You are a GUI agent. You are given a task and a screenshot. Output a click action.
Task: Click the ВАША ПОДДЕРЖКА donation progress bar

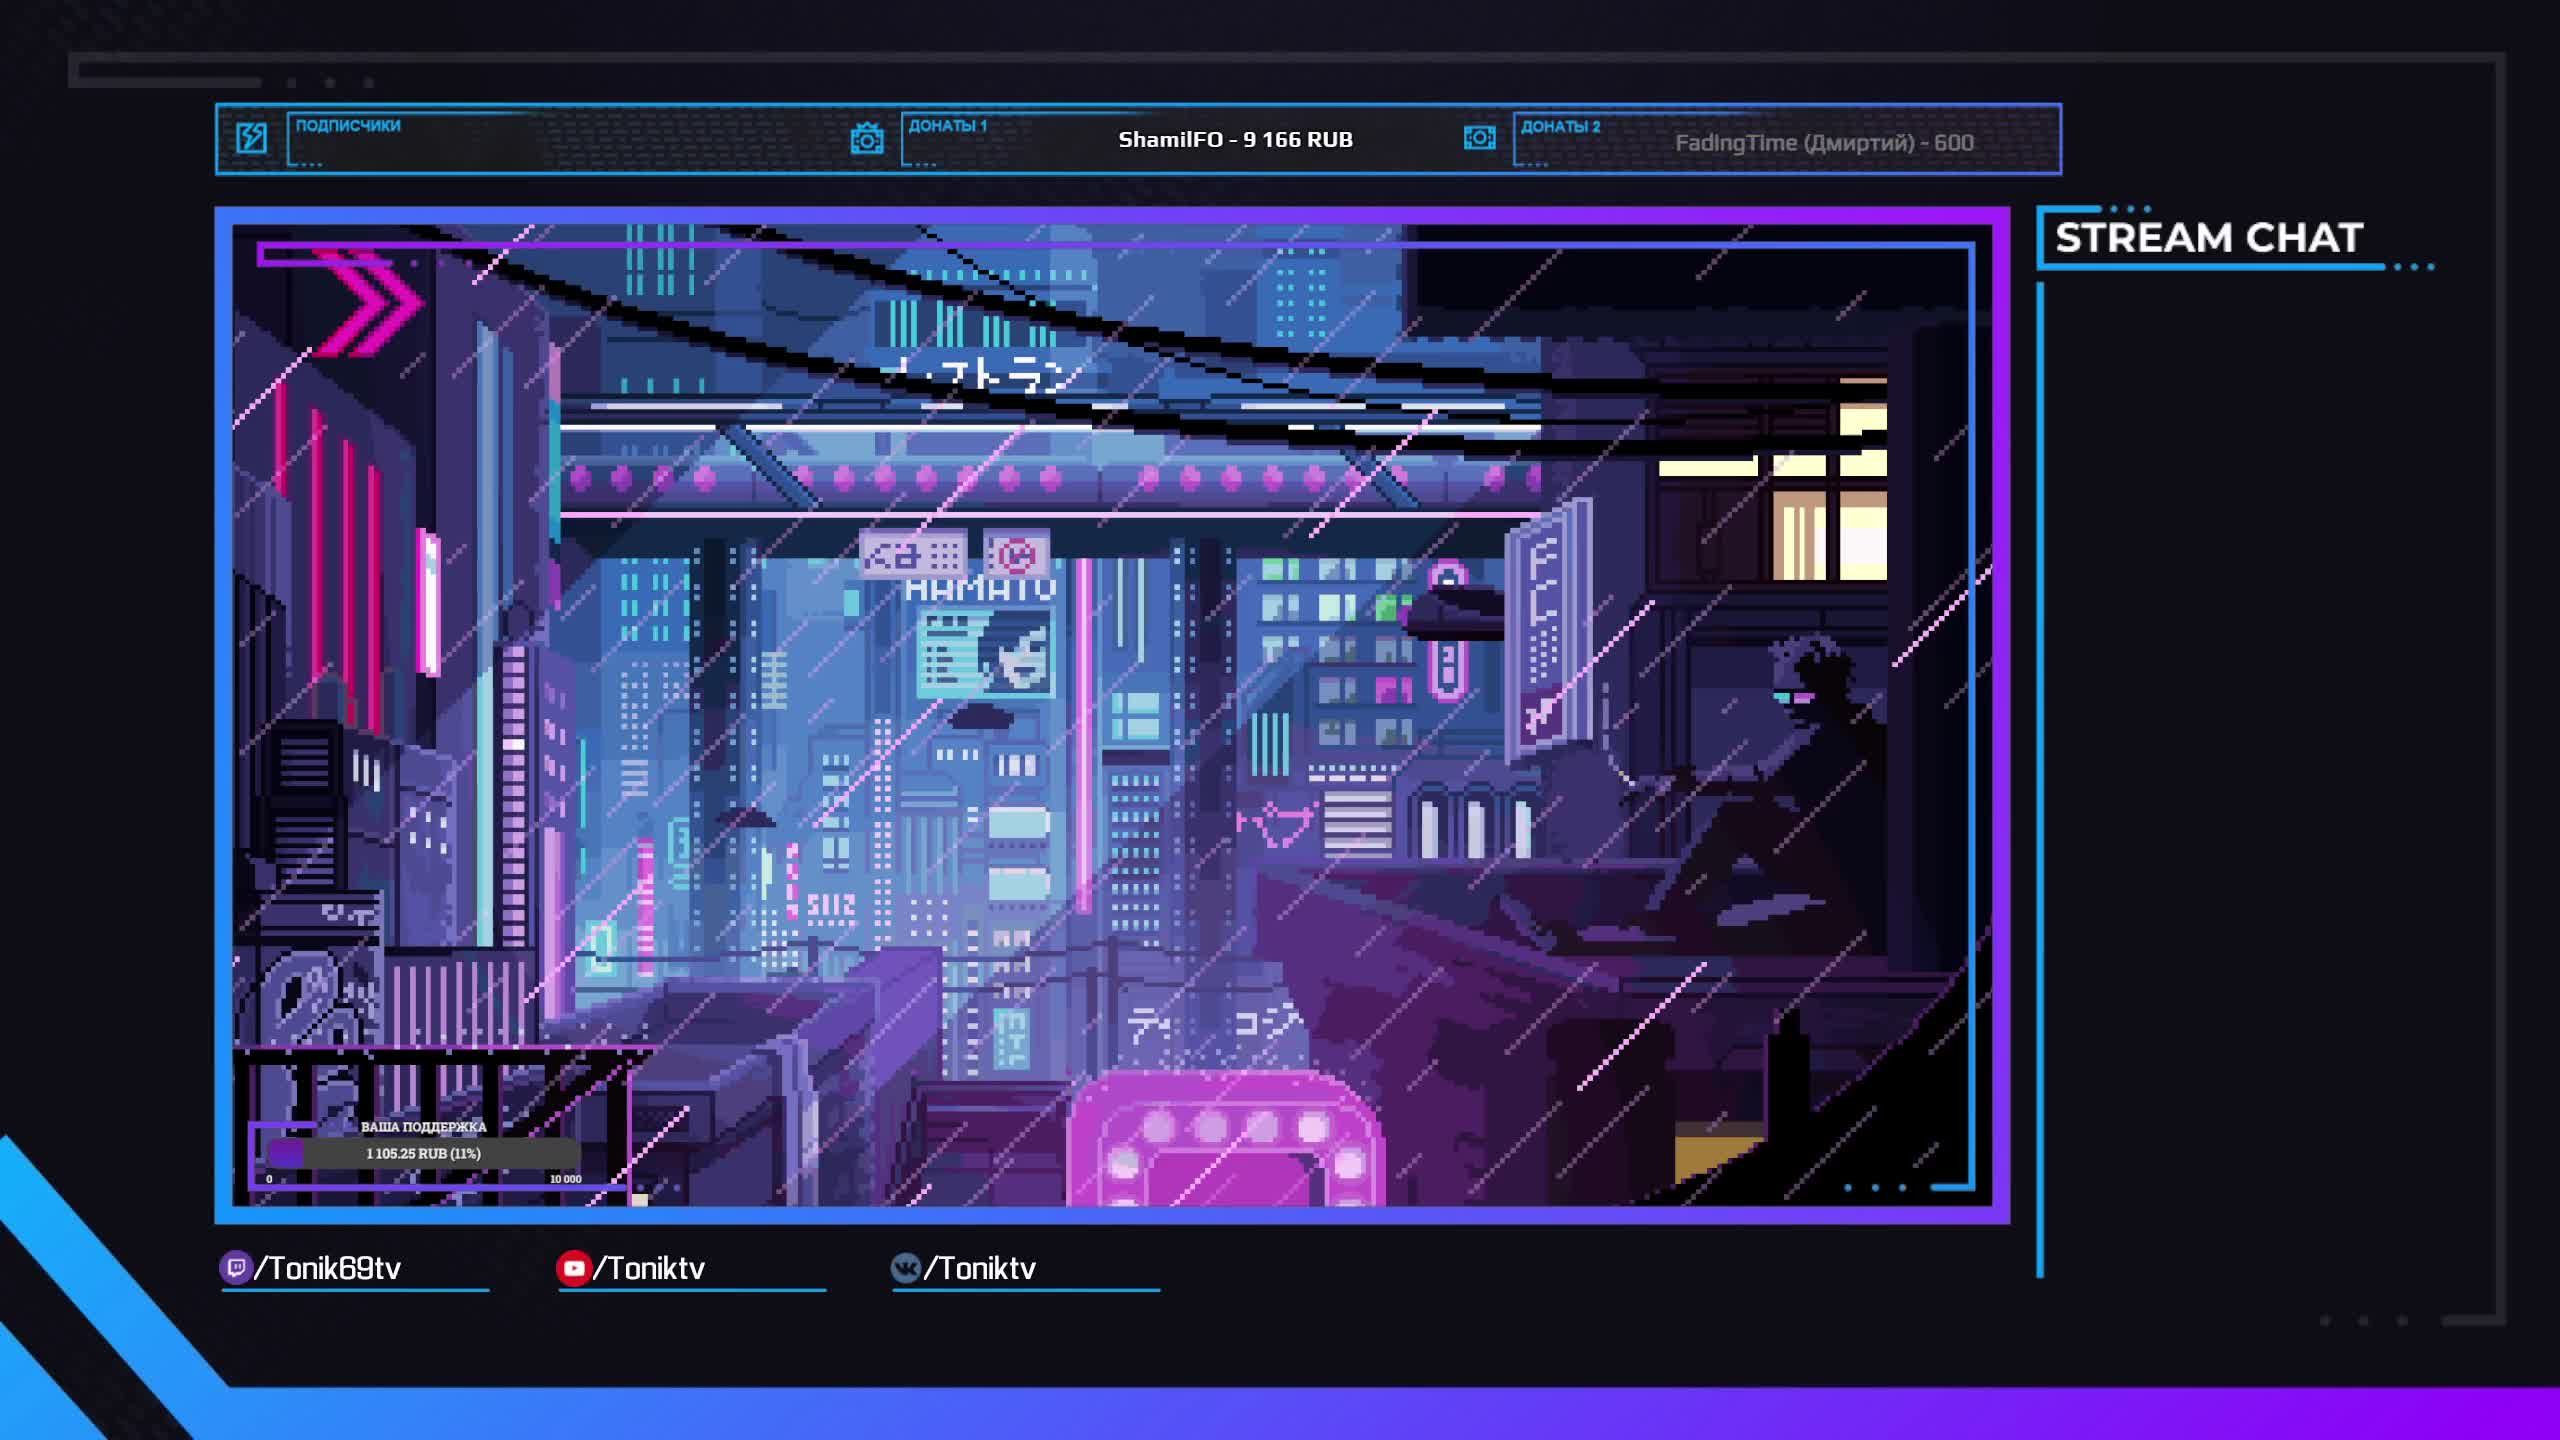pos(423,1153)
